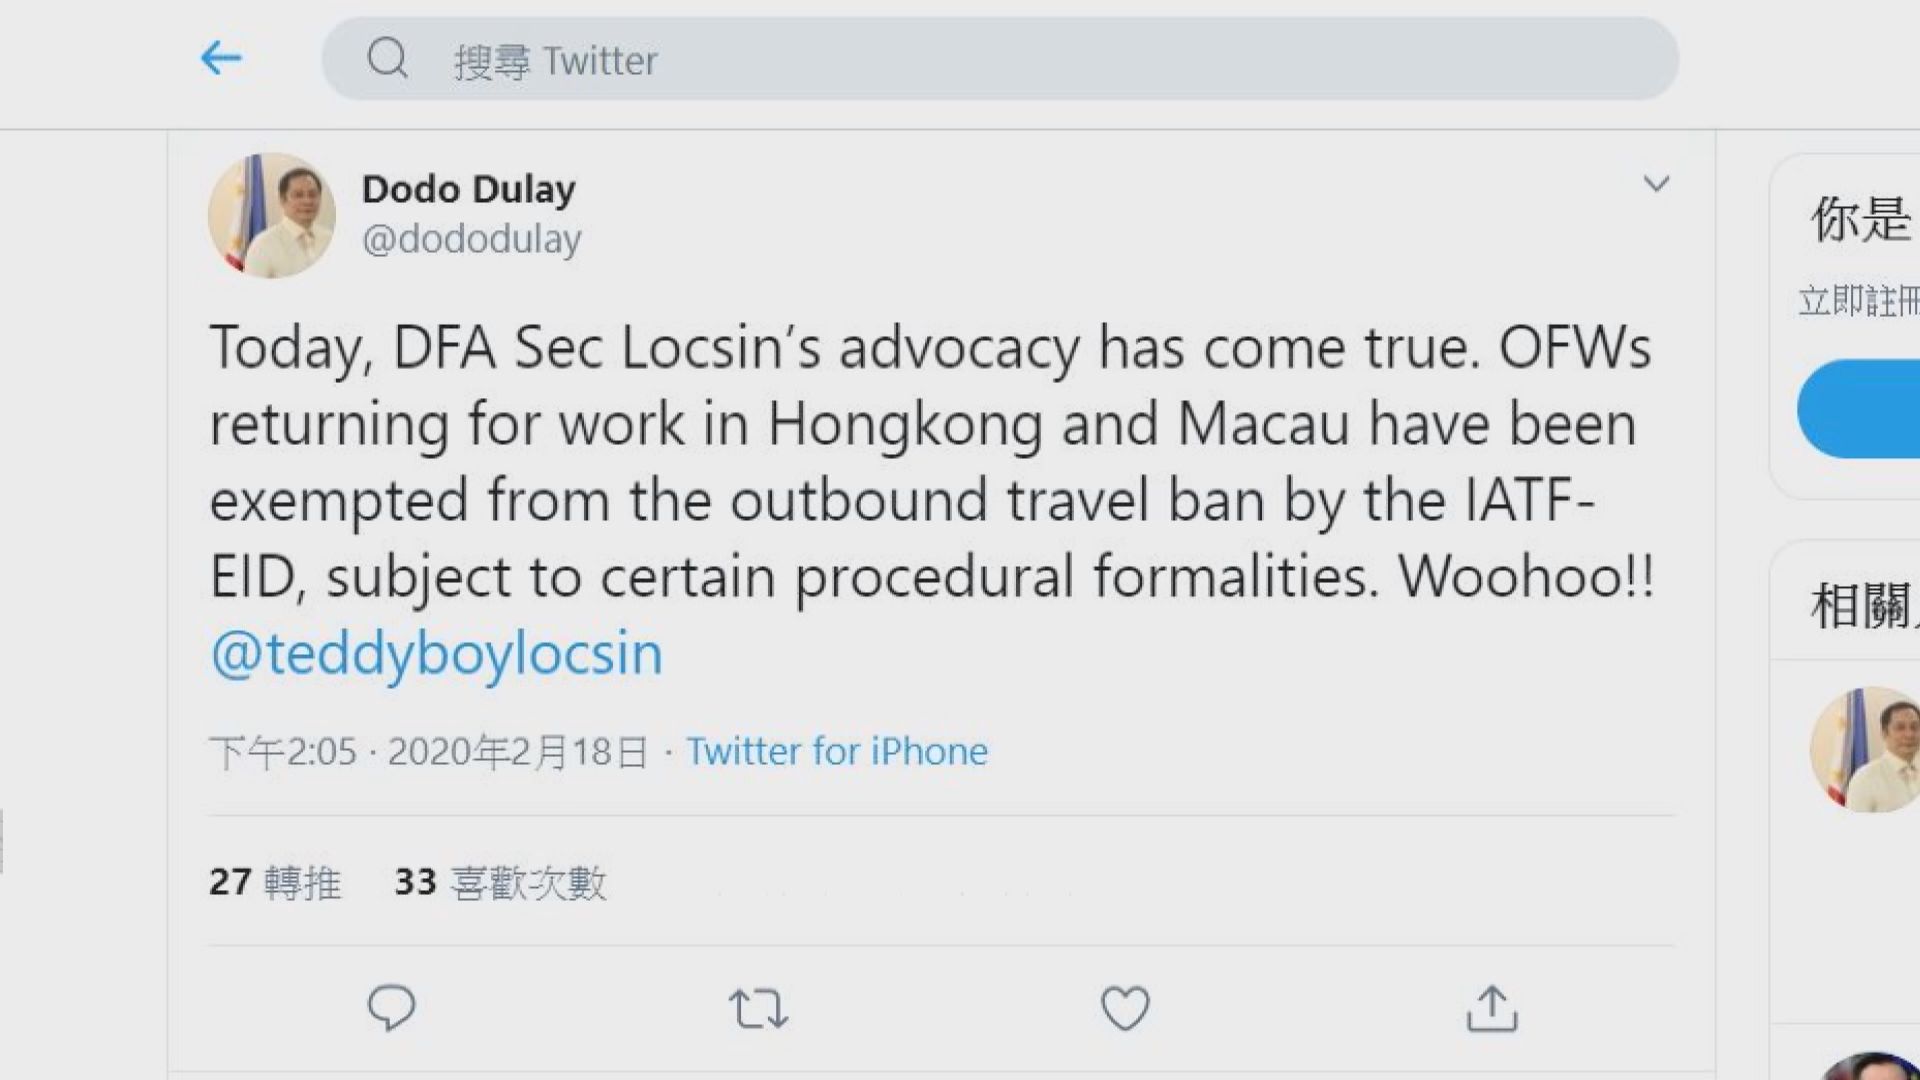Toggle retweet state on Dodo Dulay's post
The width and height of the screenshot is (1920, 1080).
(x=760, y=1008)
